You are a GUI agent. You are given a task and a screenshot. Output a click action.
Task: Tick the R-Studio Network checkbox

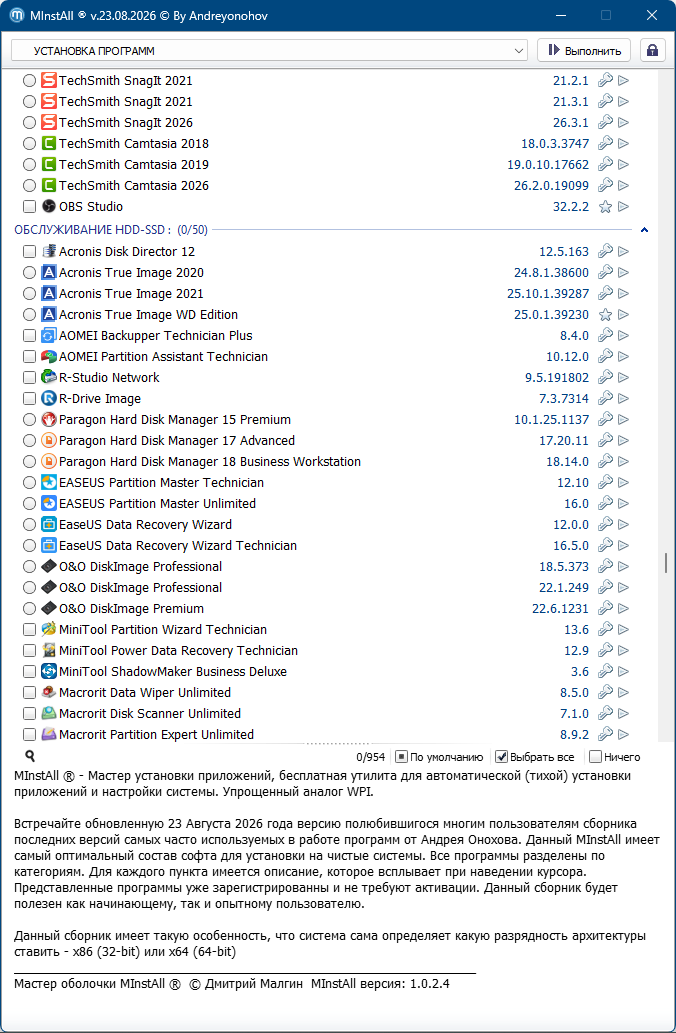tap(29, 378)
